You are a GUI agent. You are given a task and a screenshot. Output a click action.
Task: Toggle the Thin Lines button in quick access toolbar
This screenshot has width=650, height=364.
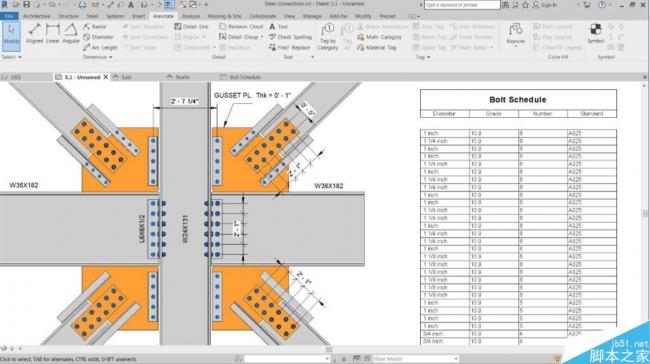pyautogui.click(x=170, y=5)
